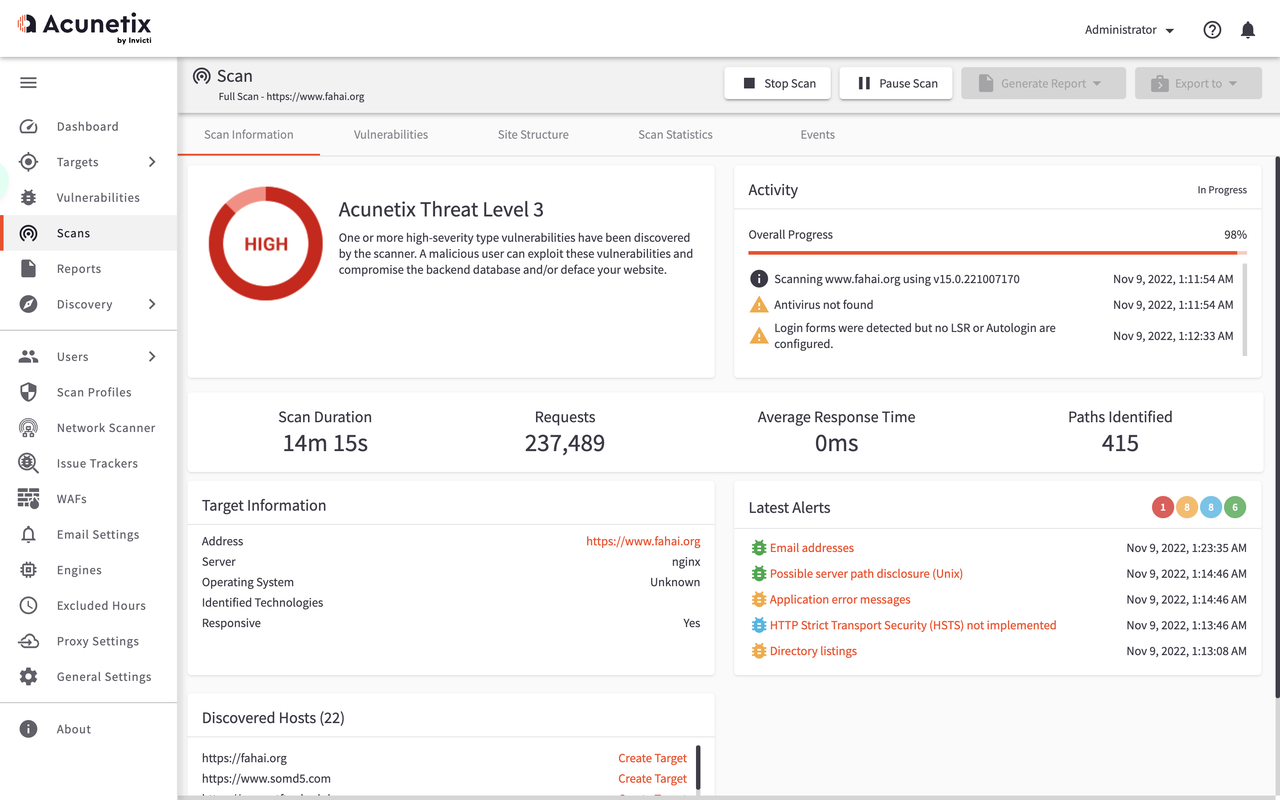Expand the Discovery submenu chevron

(152, 304)
